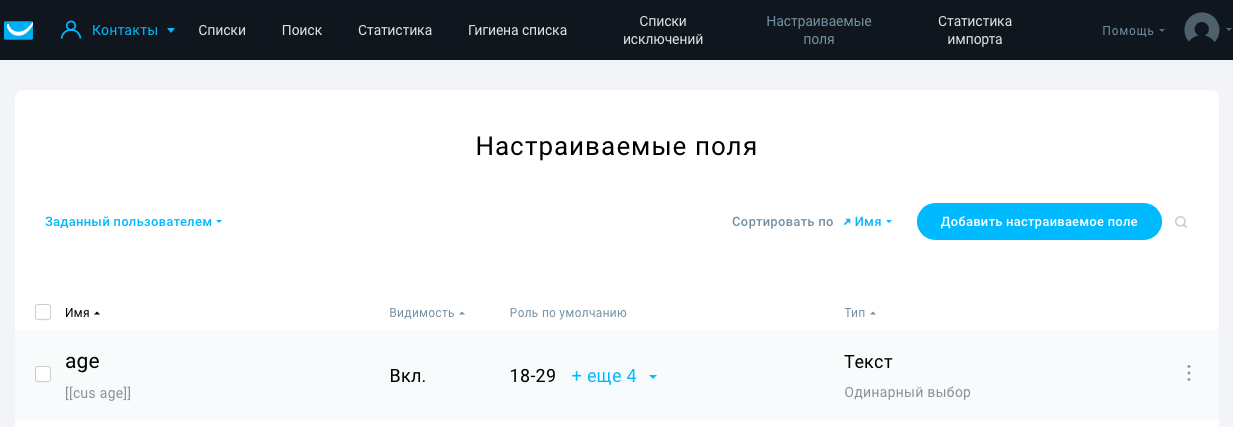Switch to Статистика tab
The height and width of the screenshot is (427, 1233).
(395, 30)
